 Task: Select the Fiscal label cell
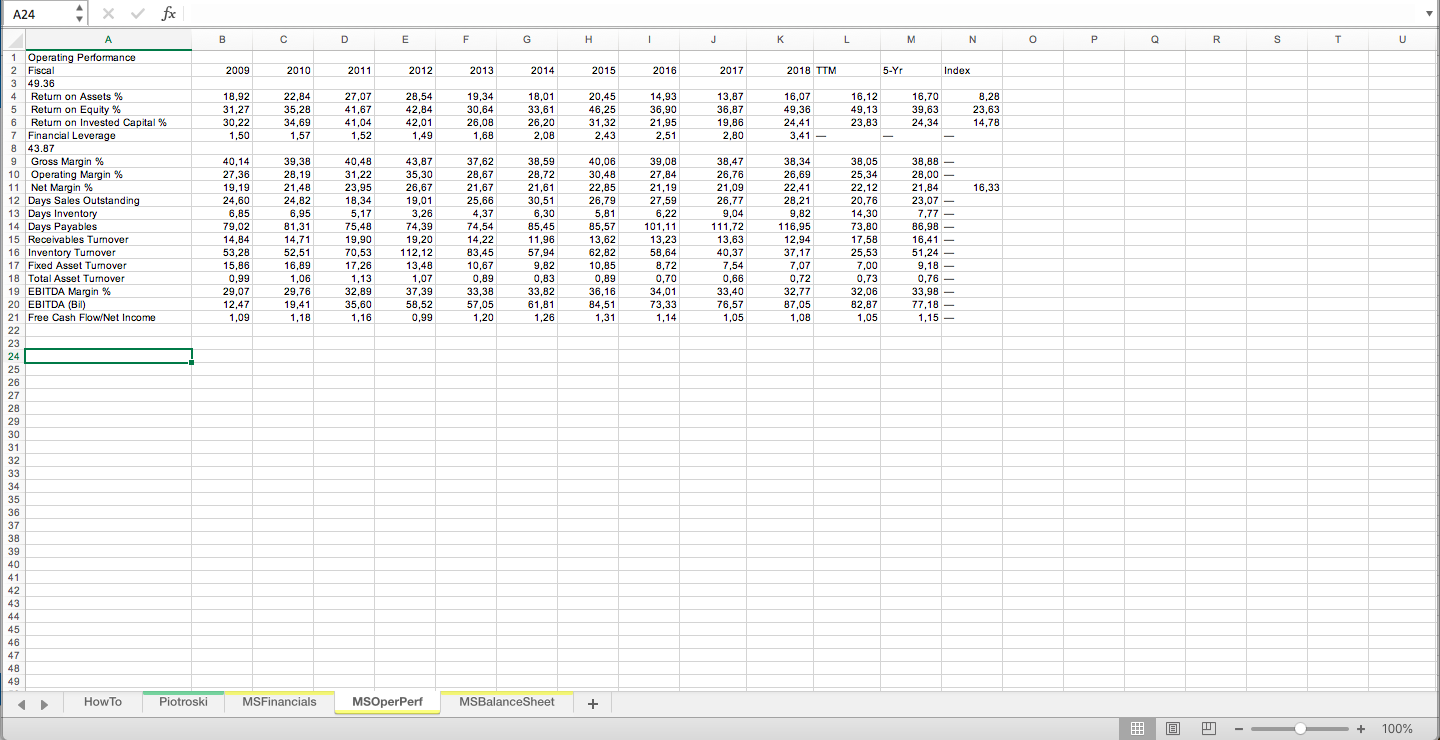pyautogui.click(x=108, y=71)
